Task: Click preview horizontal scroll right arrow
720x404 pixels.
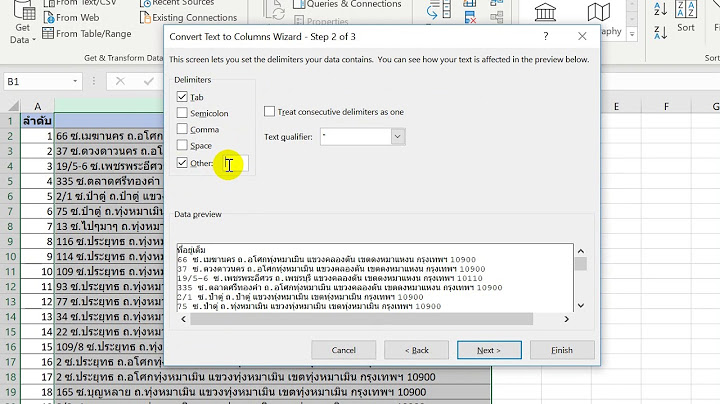Action: (x=566, y=319)
